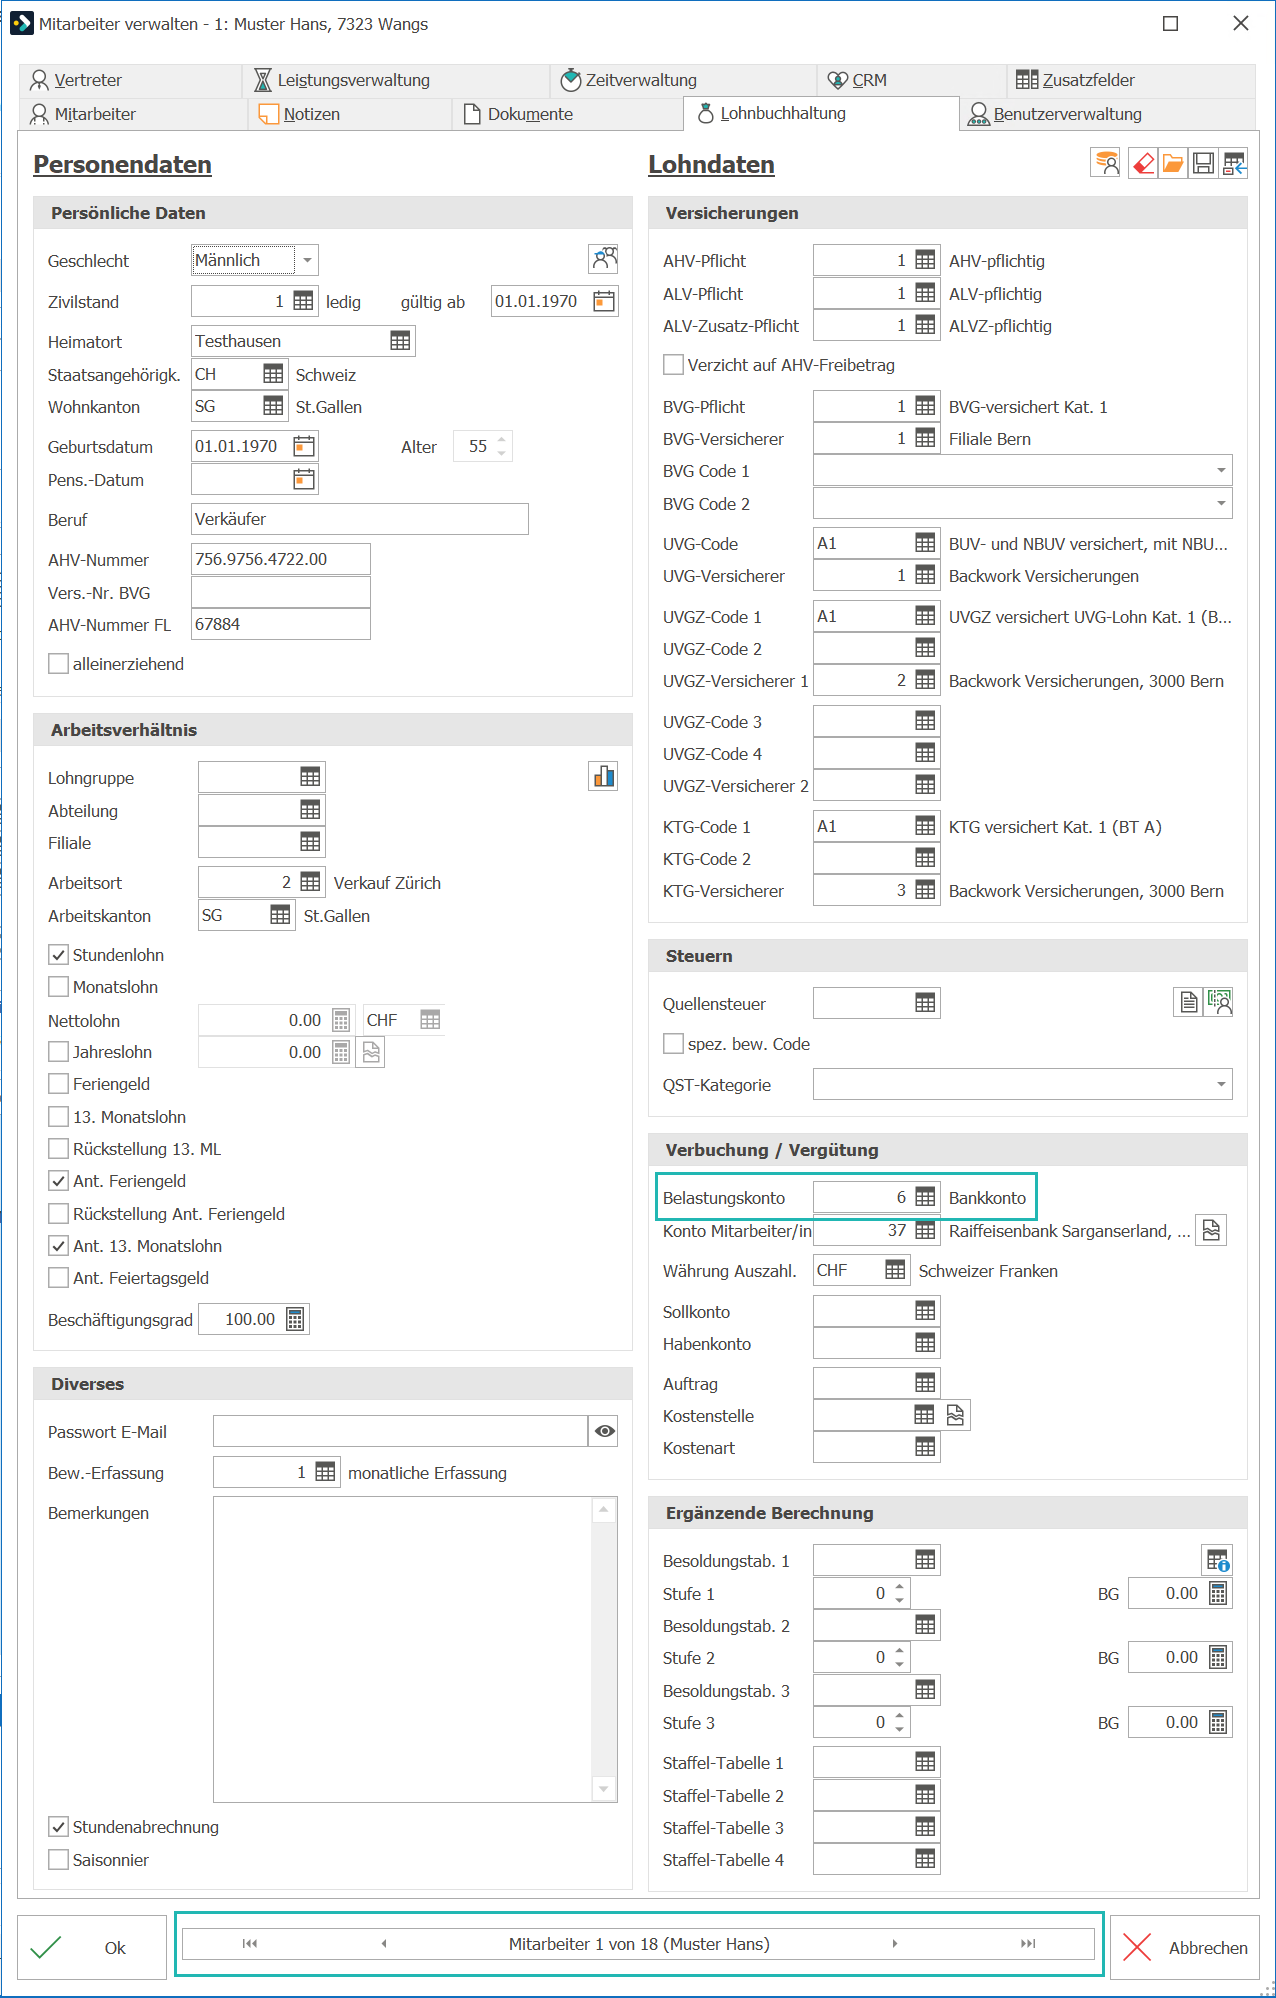Enable the Feriengeld checkbox

pyautogui.click(x=59, y=1084)
